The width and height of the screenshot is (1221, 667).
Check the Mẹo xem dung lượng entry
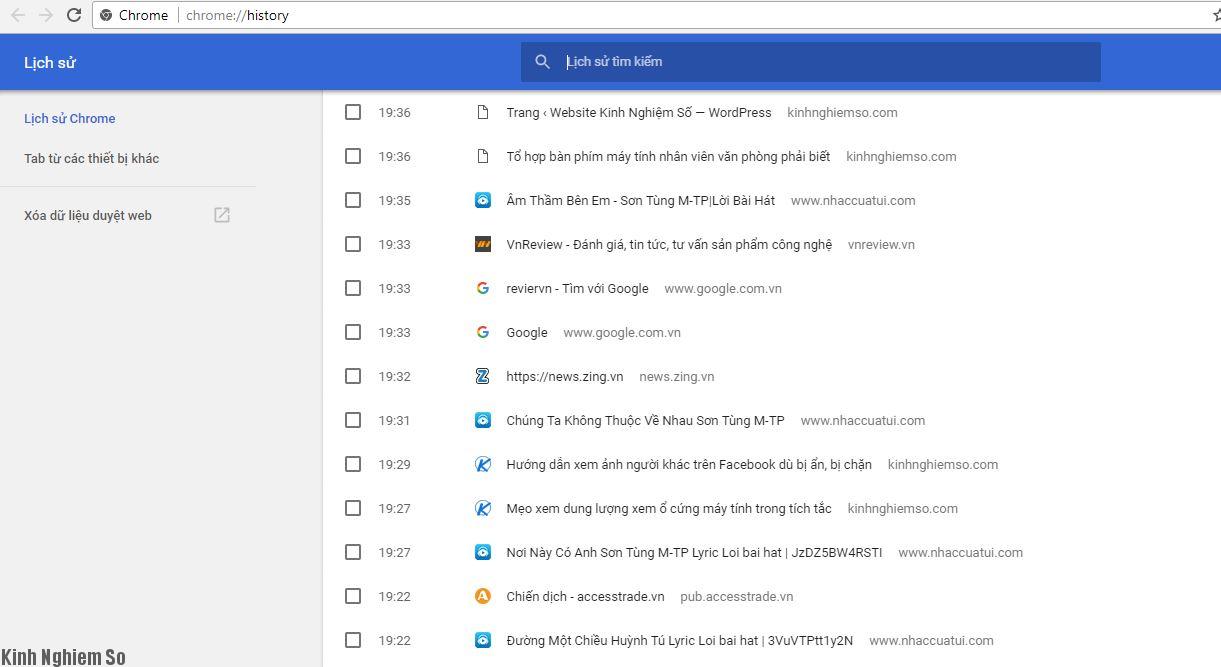[353, 508]
